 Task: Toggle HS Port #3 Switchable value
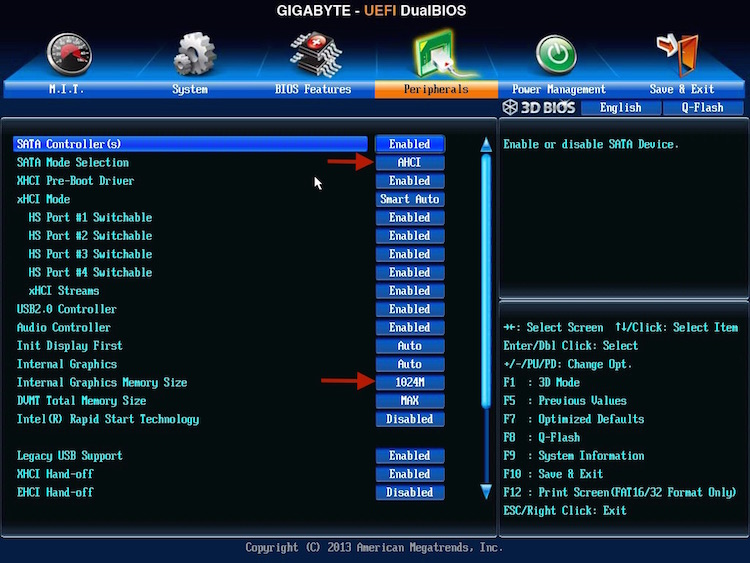click(x=410, y=254)
